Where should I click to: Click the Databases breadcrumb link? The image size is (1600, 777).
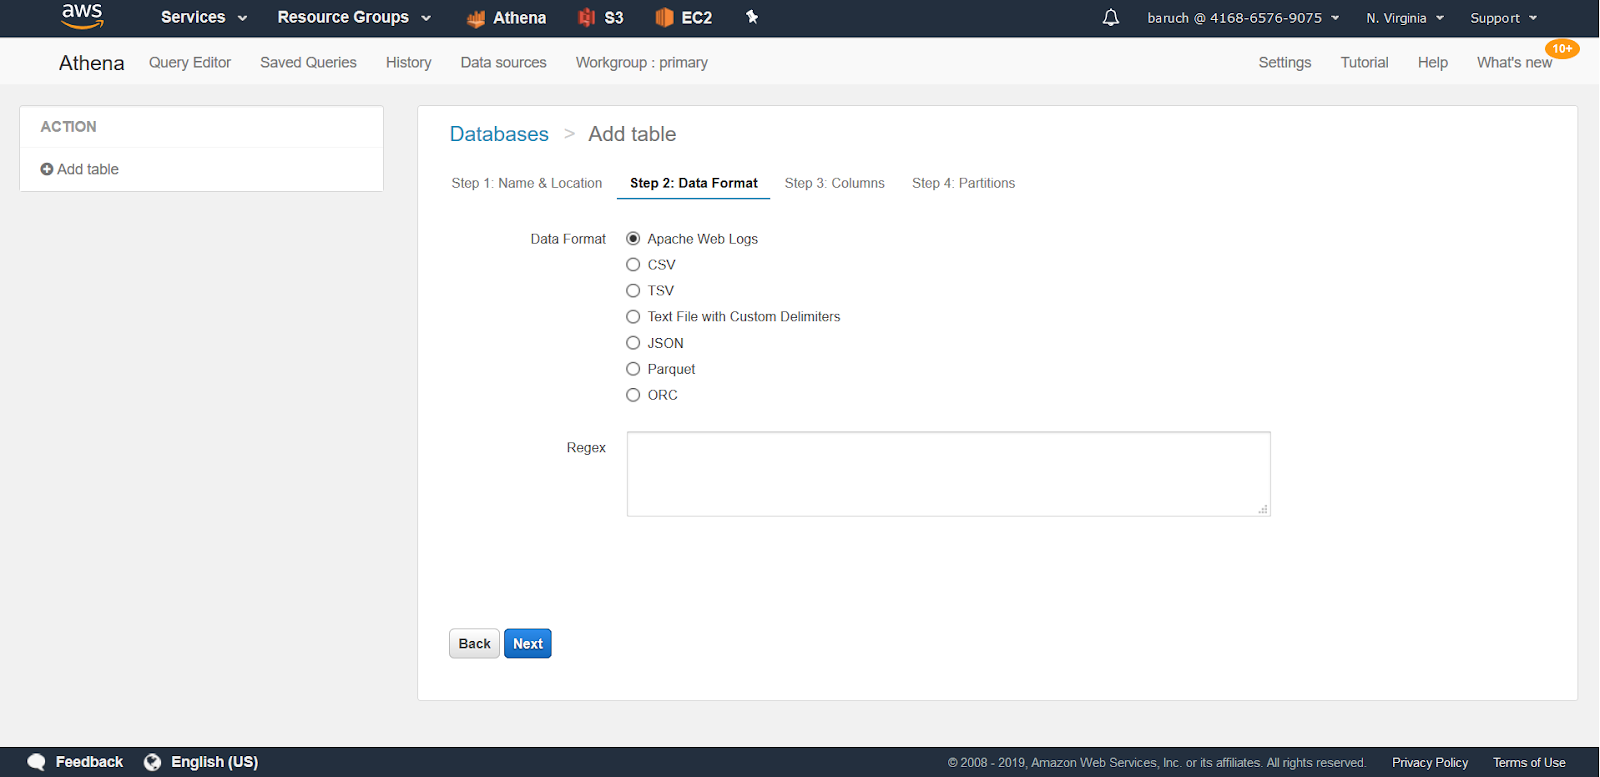(499, 134)
